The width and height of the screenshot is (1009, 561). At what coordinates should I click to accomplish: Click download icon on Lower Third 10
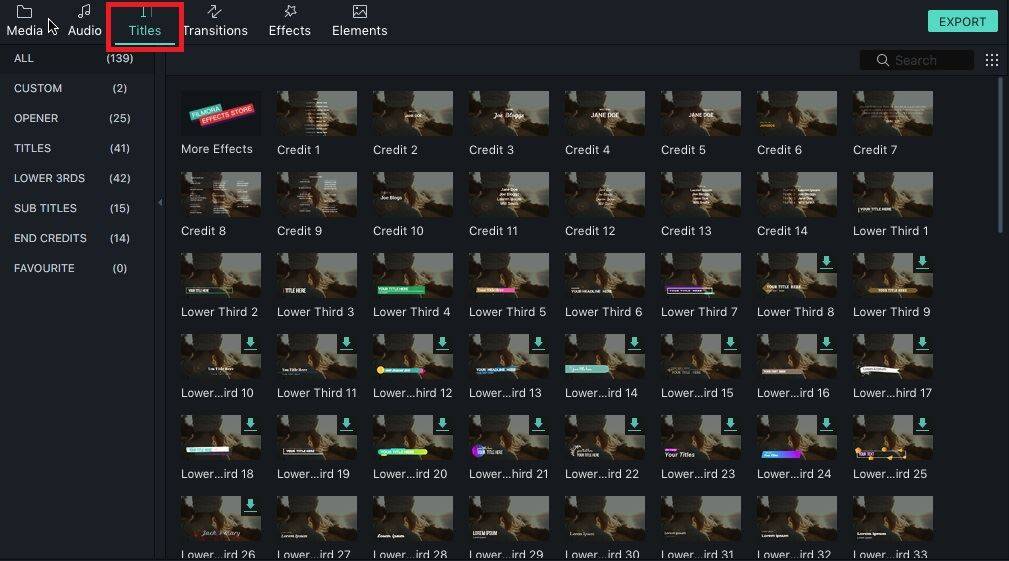[250, 343]
